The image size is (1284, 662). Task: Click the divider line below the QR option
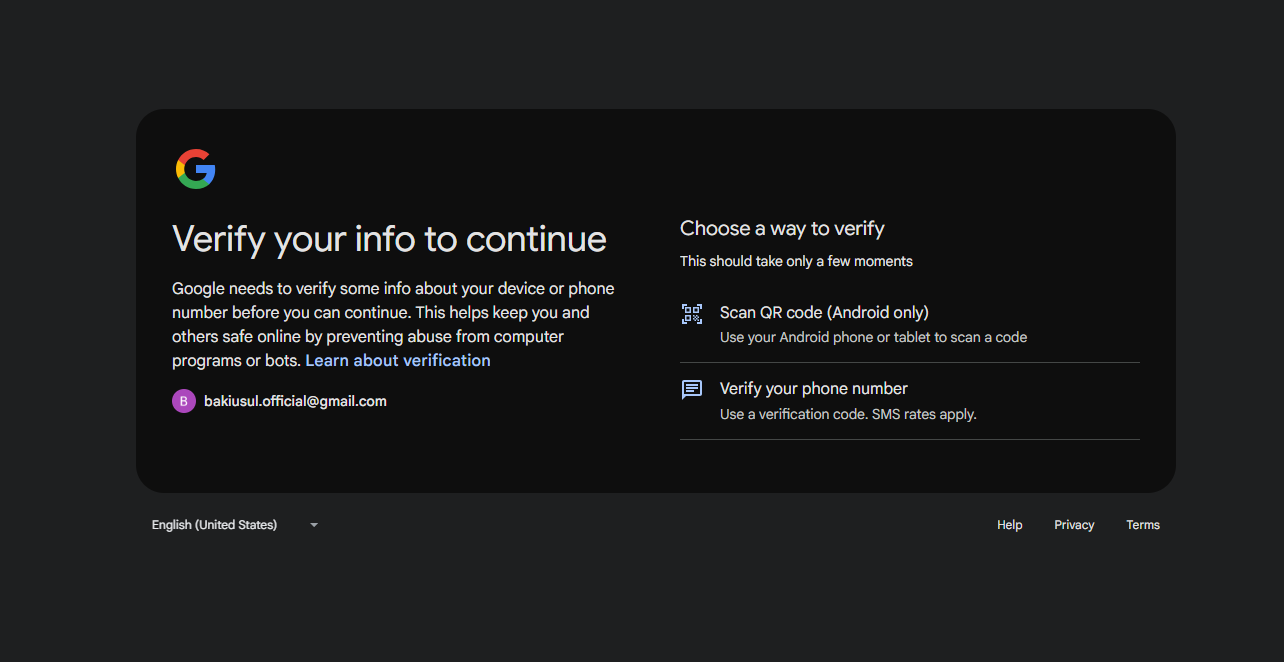909,362
